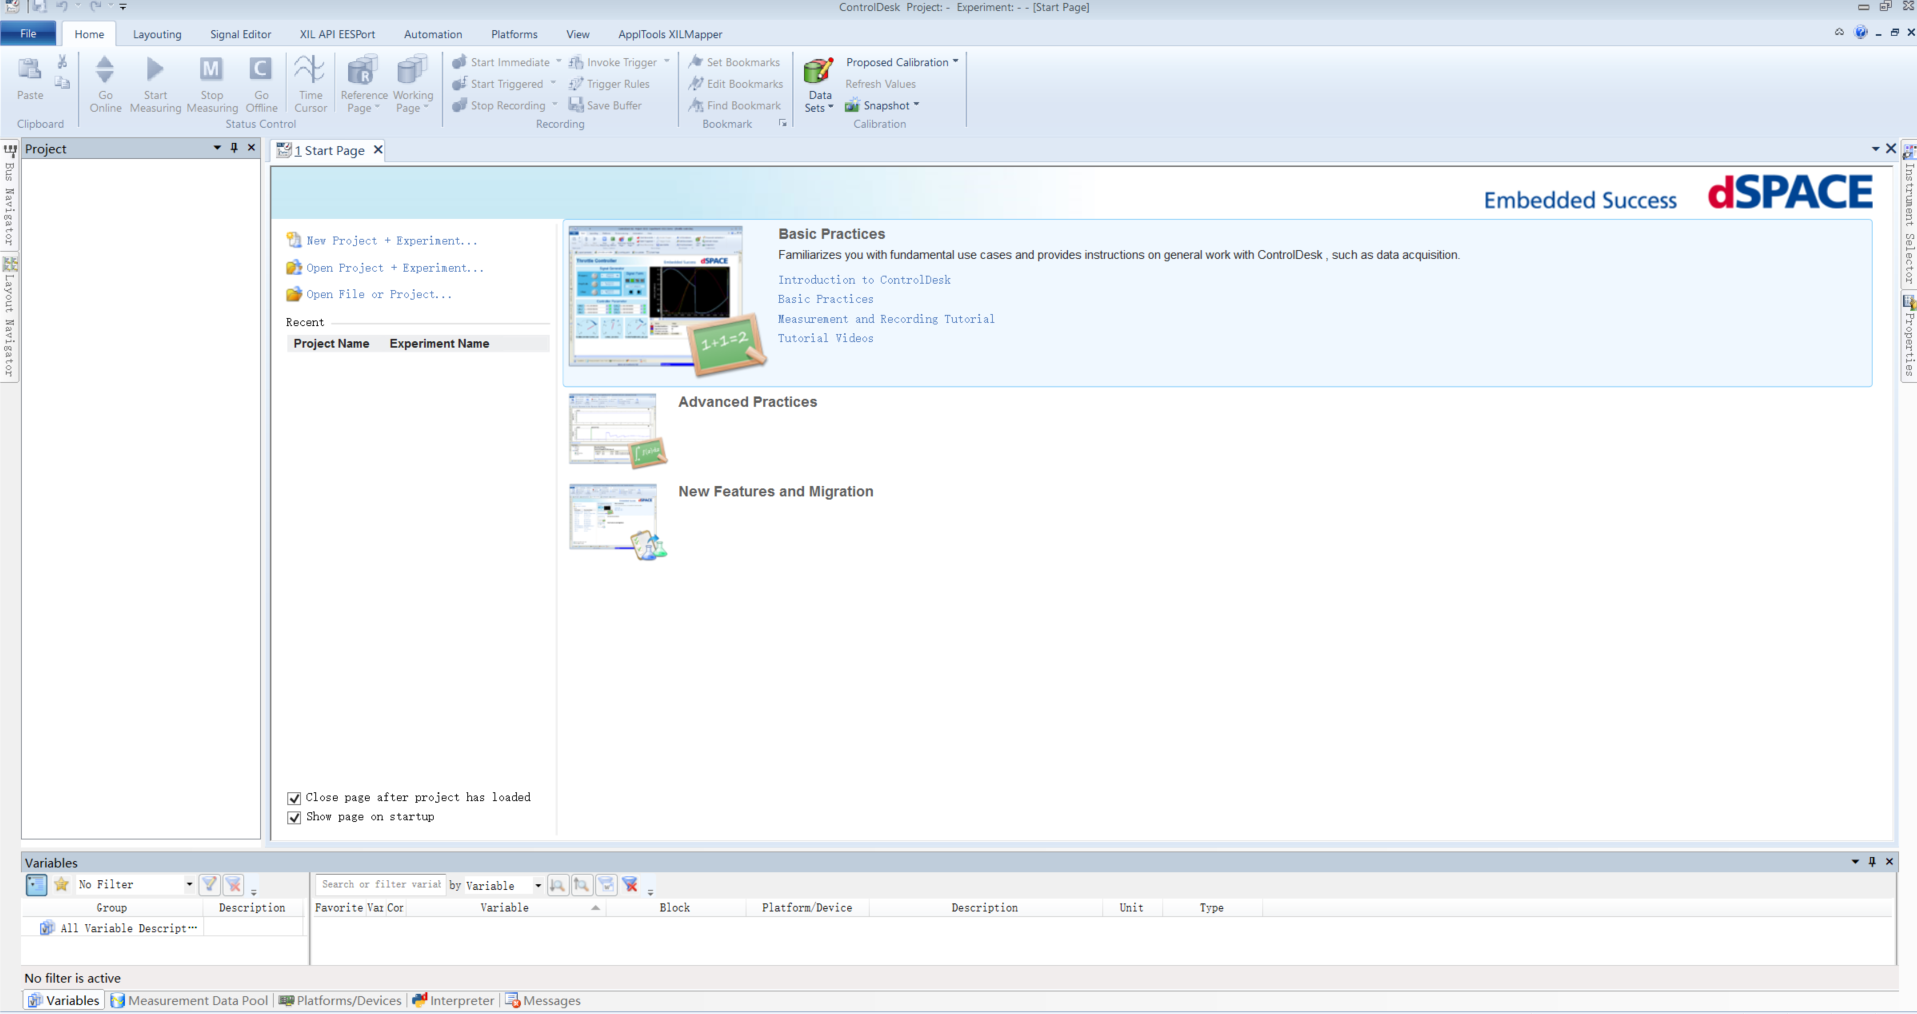Expand Invoke Trigger dropdown arrow
Screen dimensions: 1917x1014
[667, 62]
